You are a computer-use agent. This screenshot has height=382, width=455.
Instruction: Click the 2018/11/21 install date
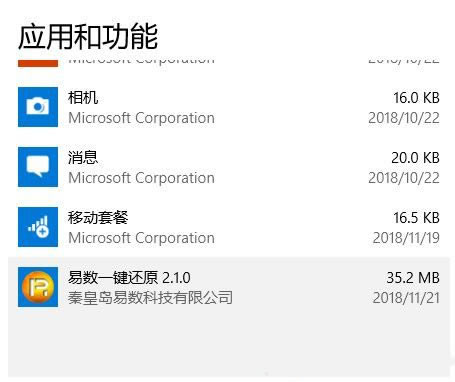tap(406, 298)
